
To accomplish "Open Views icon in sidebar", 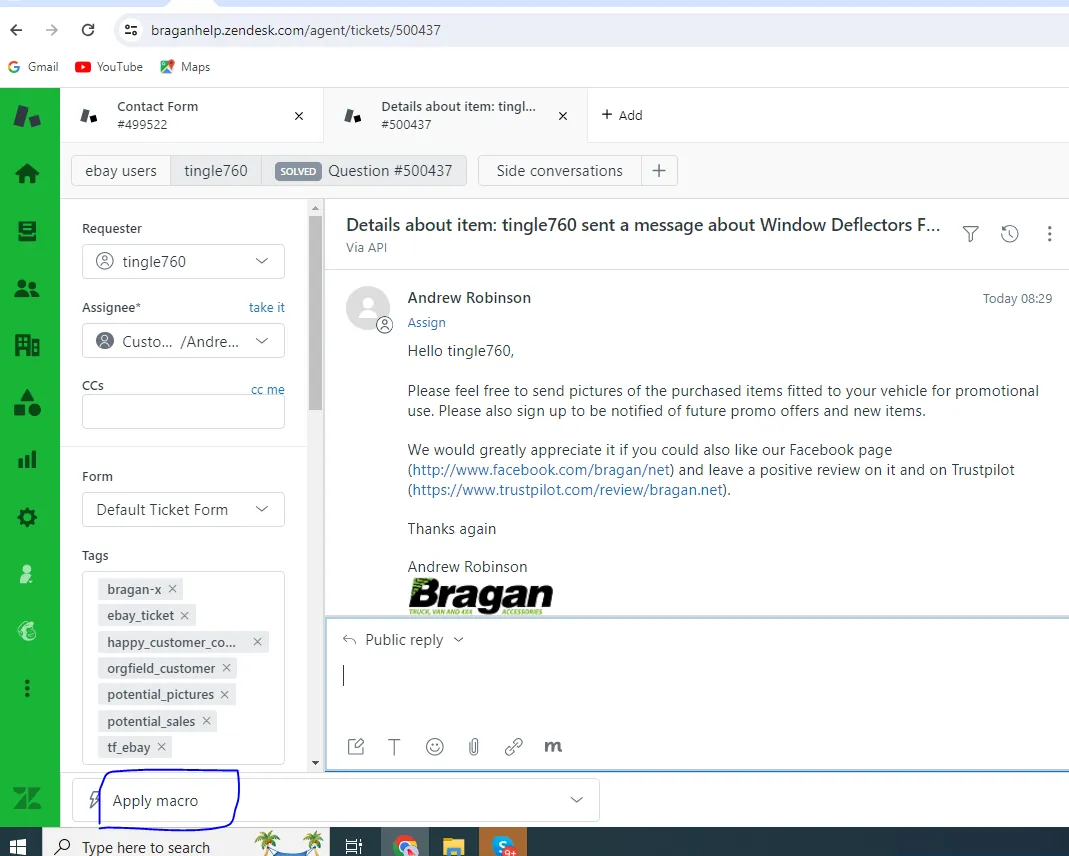I will [x=27, y=232].
